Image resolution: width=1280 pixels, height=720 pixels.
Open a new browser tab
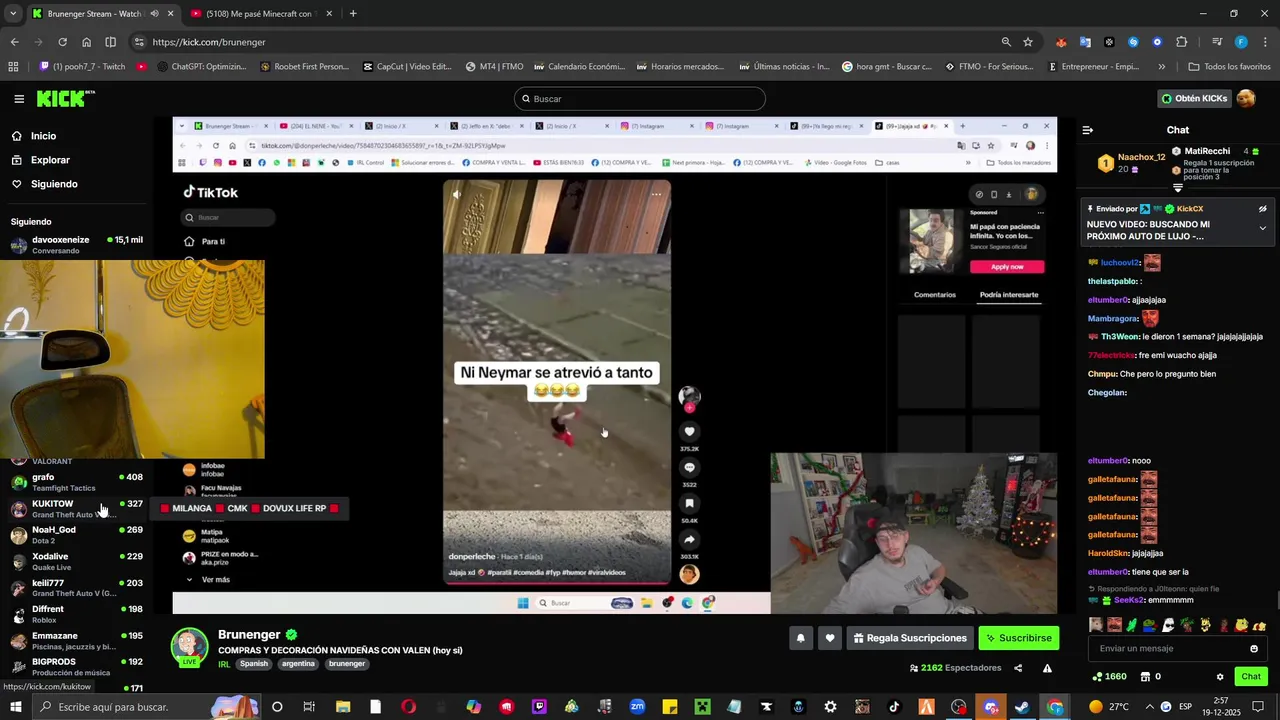[x=353, y=13]
